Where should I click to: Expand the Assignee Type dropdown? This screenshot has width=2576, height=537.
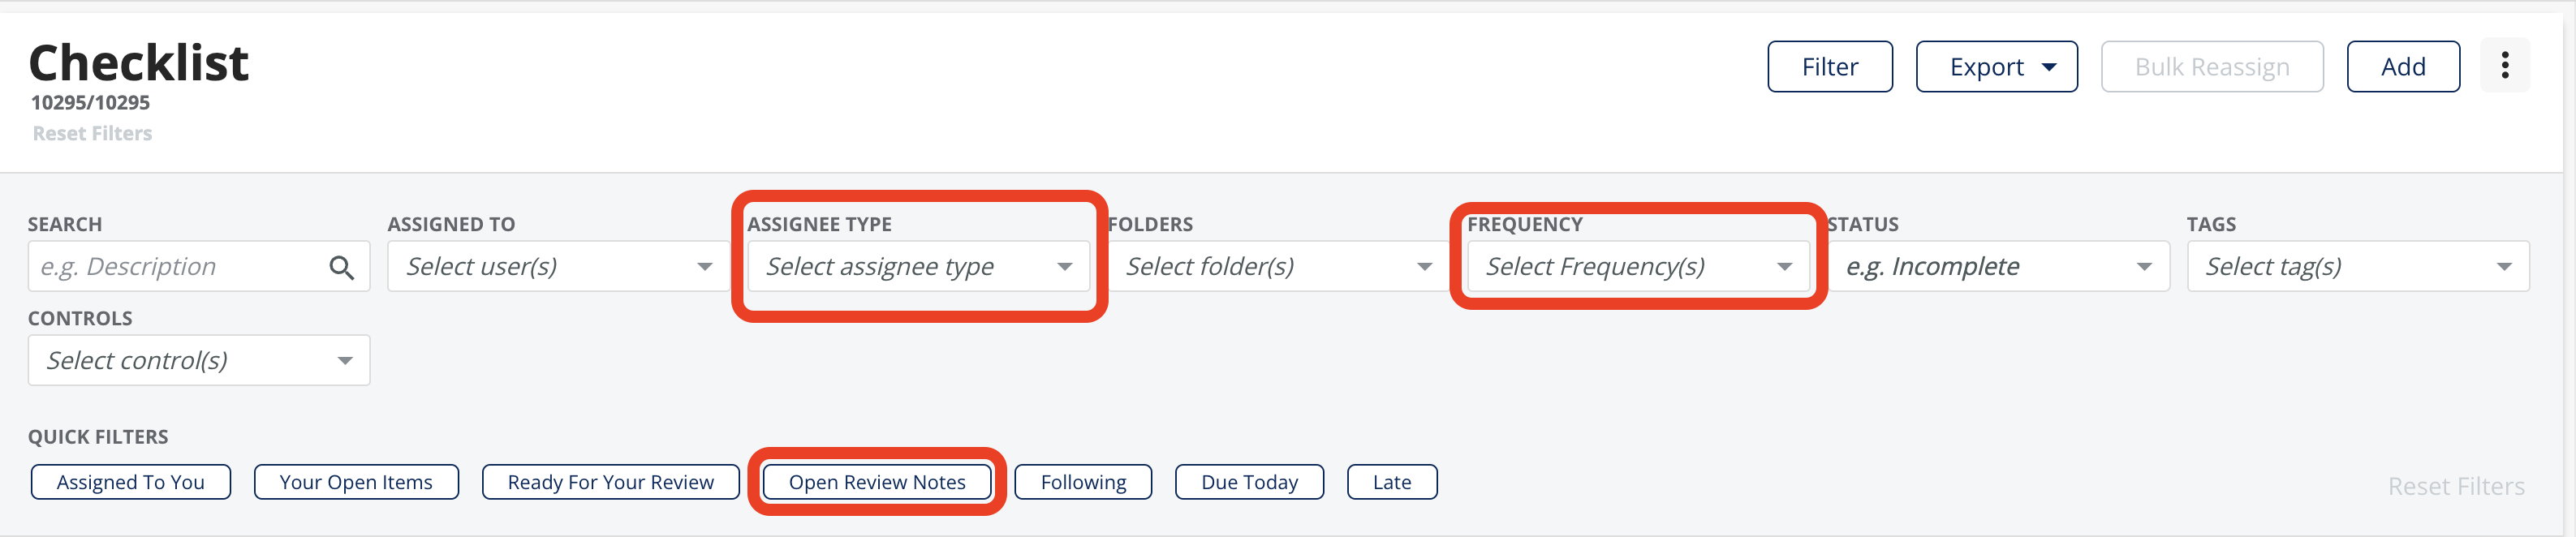918,266
